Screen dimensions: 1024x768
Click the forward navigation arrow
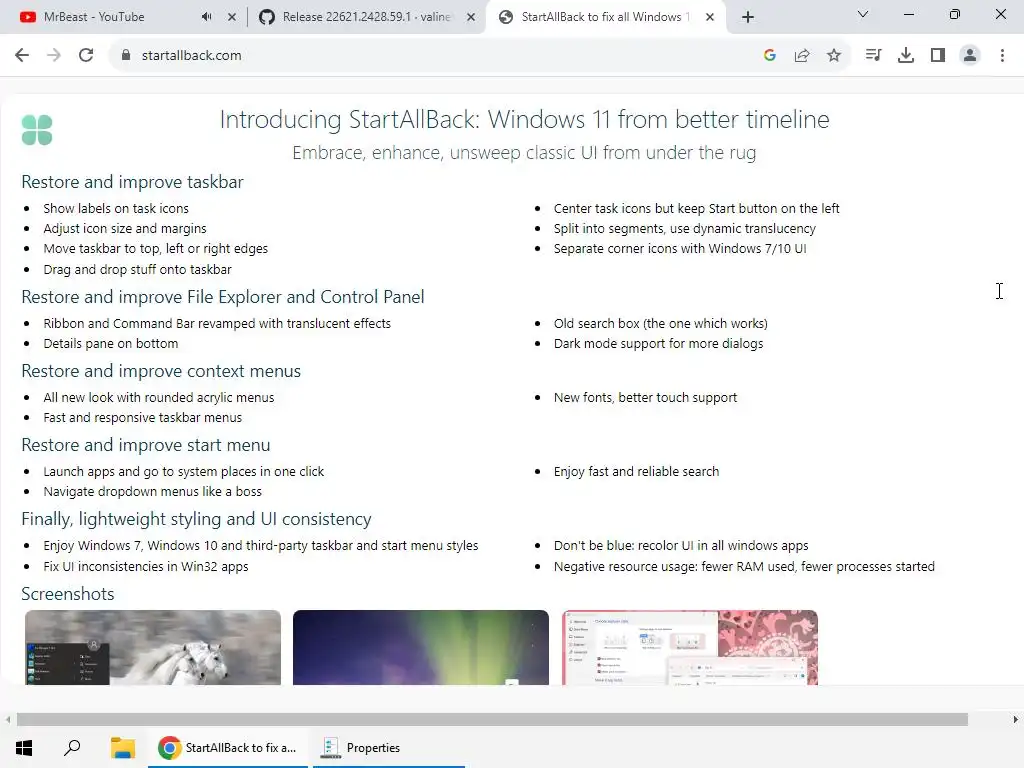54,56
